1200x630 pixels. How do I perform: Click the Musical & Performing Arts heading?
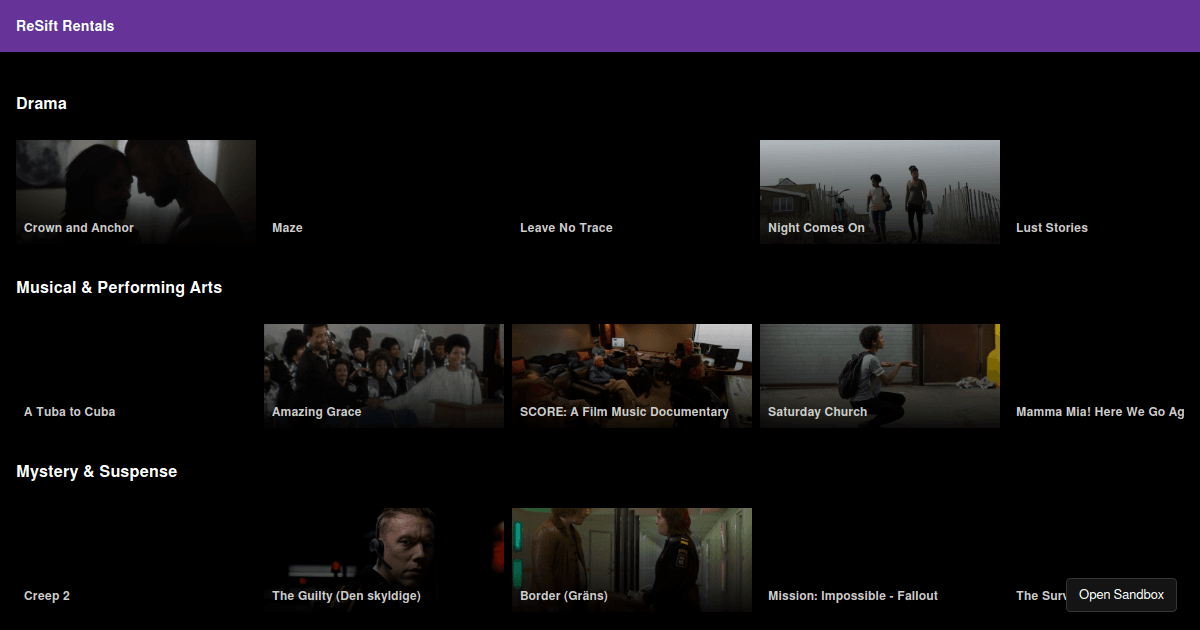(x=119, y=287)
